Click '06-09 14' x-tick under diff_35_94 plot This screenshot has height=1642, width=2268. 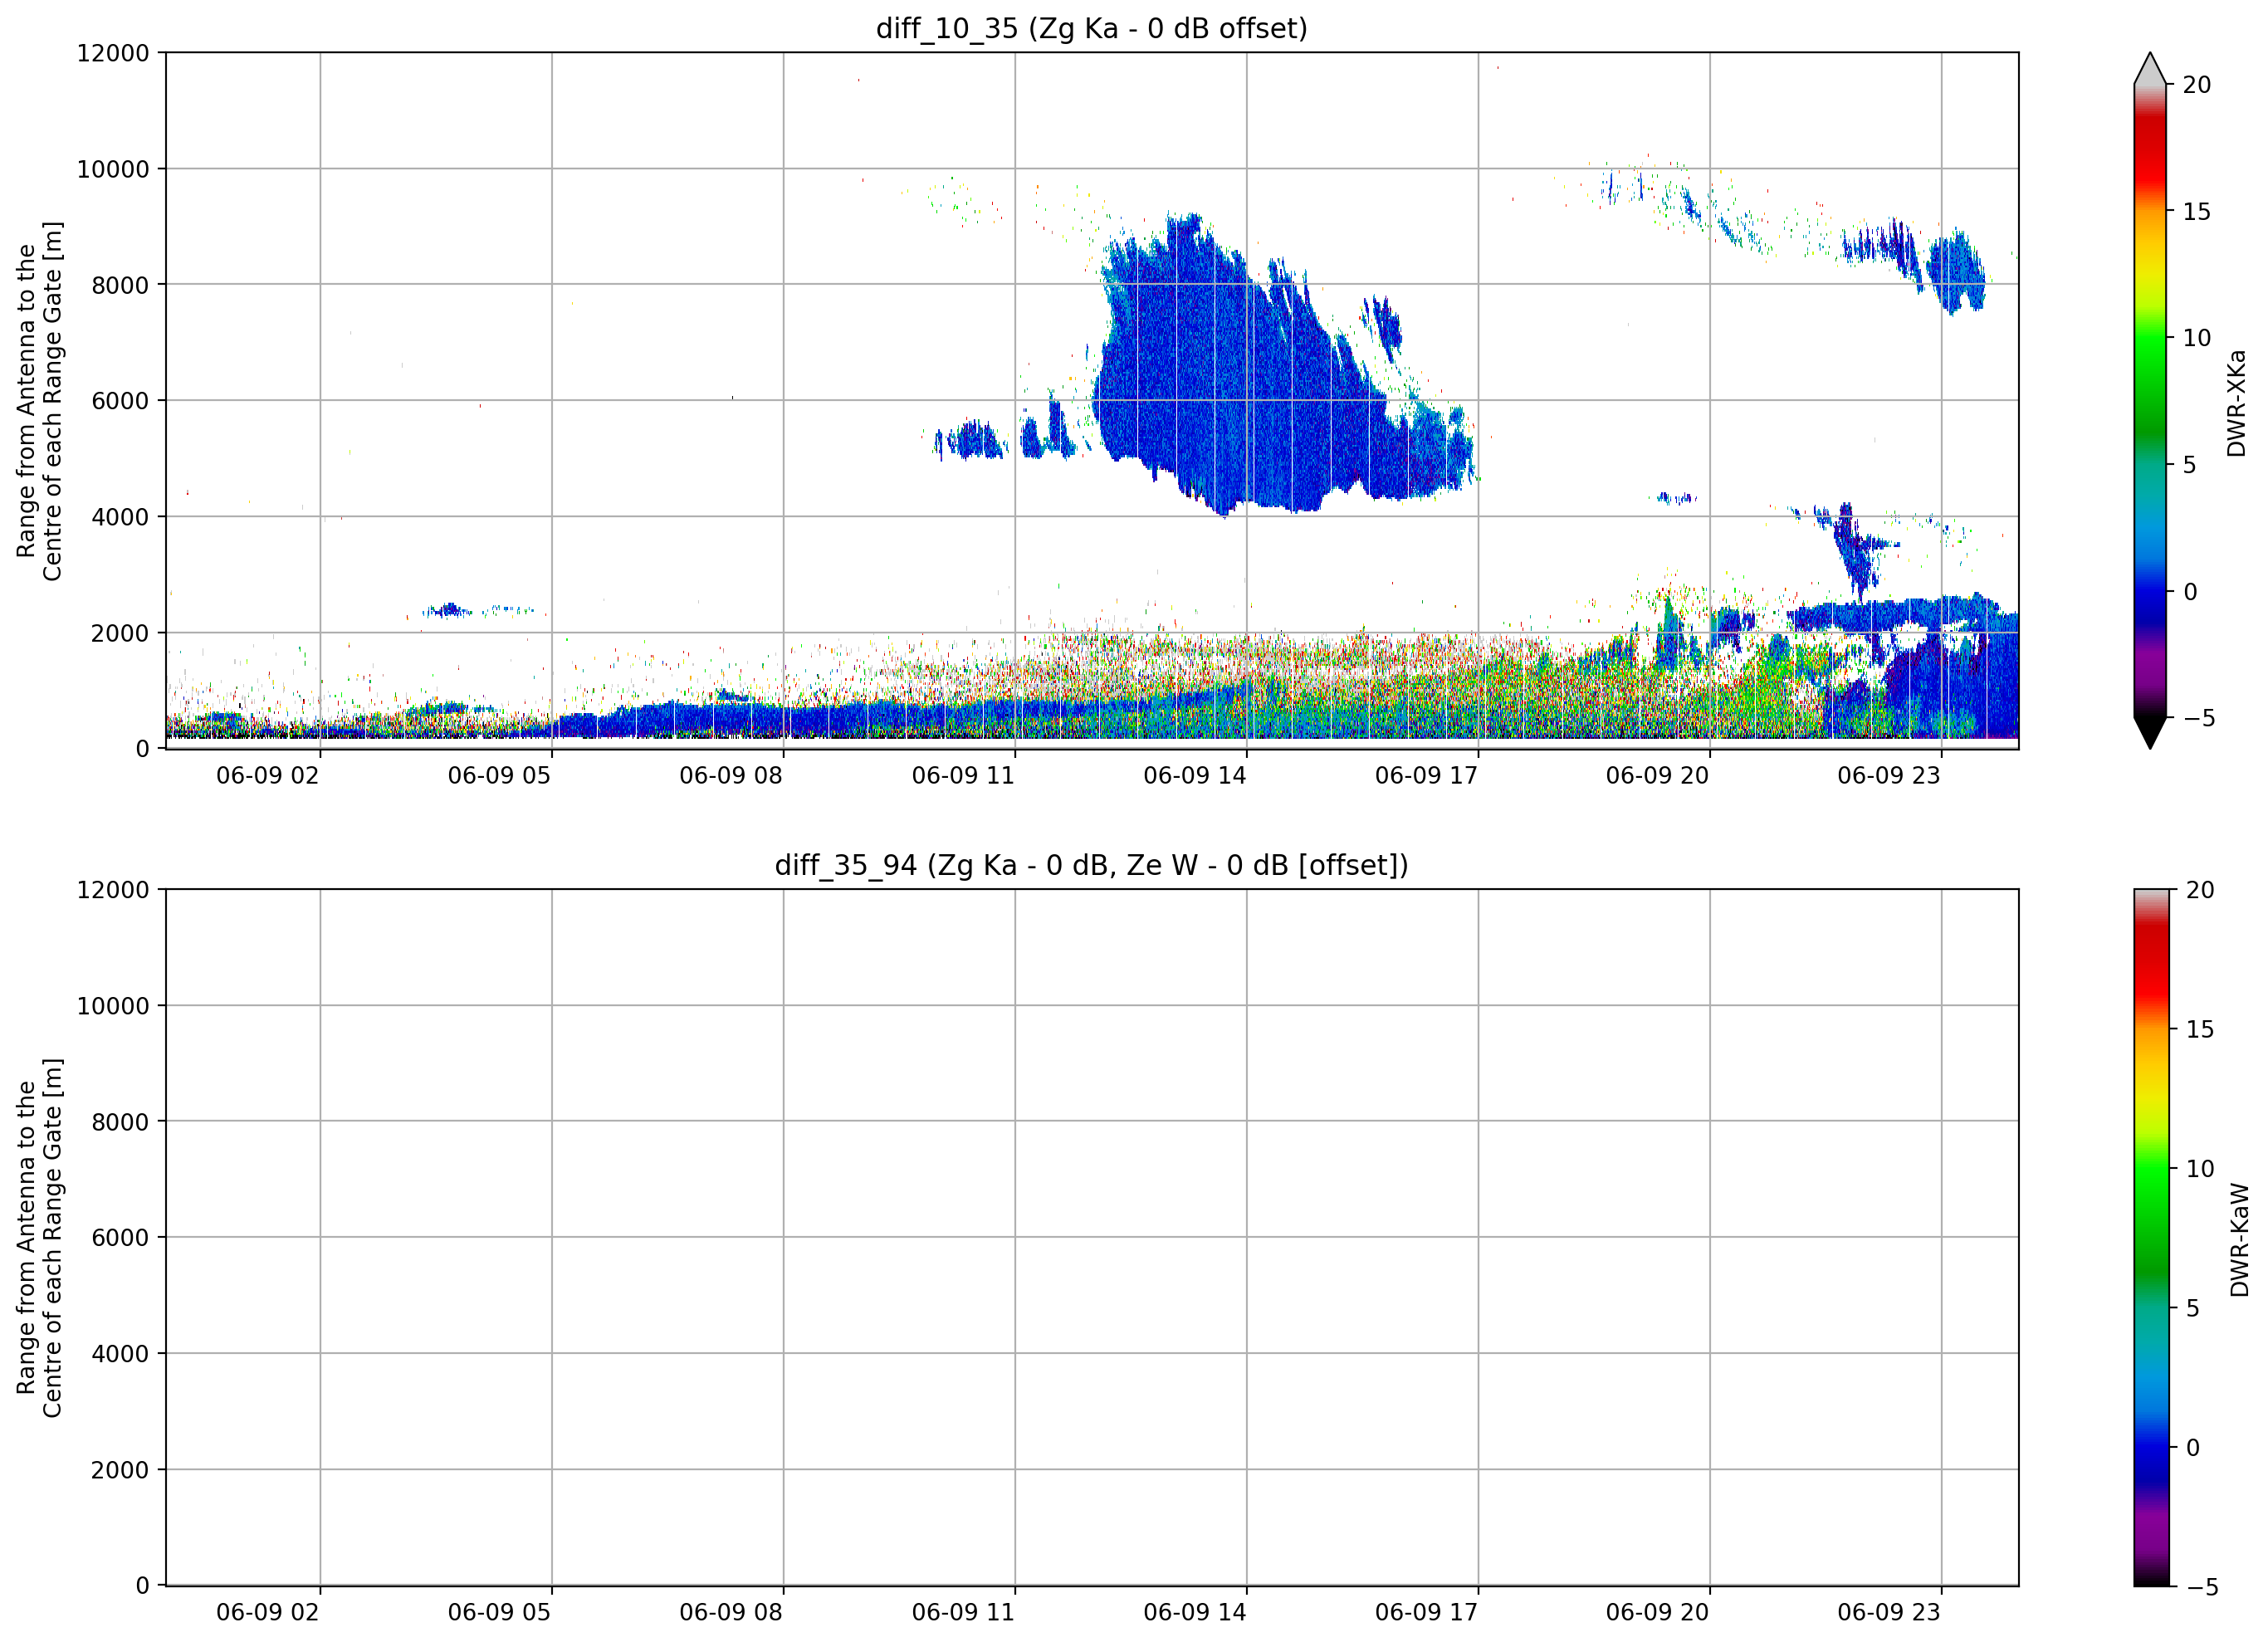pyautogui.click(x=1195, y=1612)
